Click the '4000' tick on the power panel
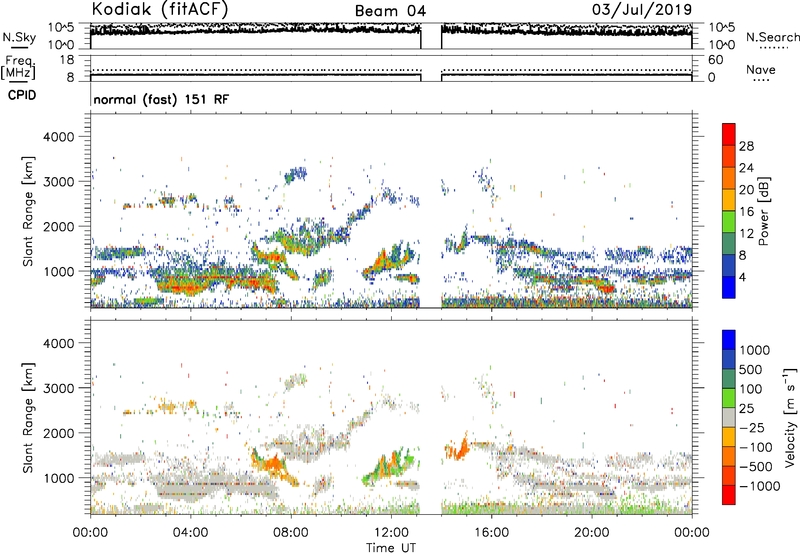 58,137
